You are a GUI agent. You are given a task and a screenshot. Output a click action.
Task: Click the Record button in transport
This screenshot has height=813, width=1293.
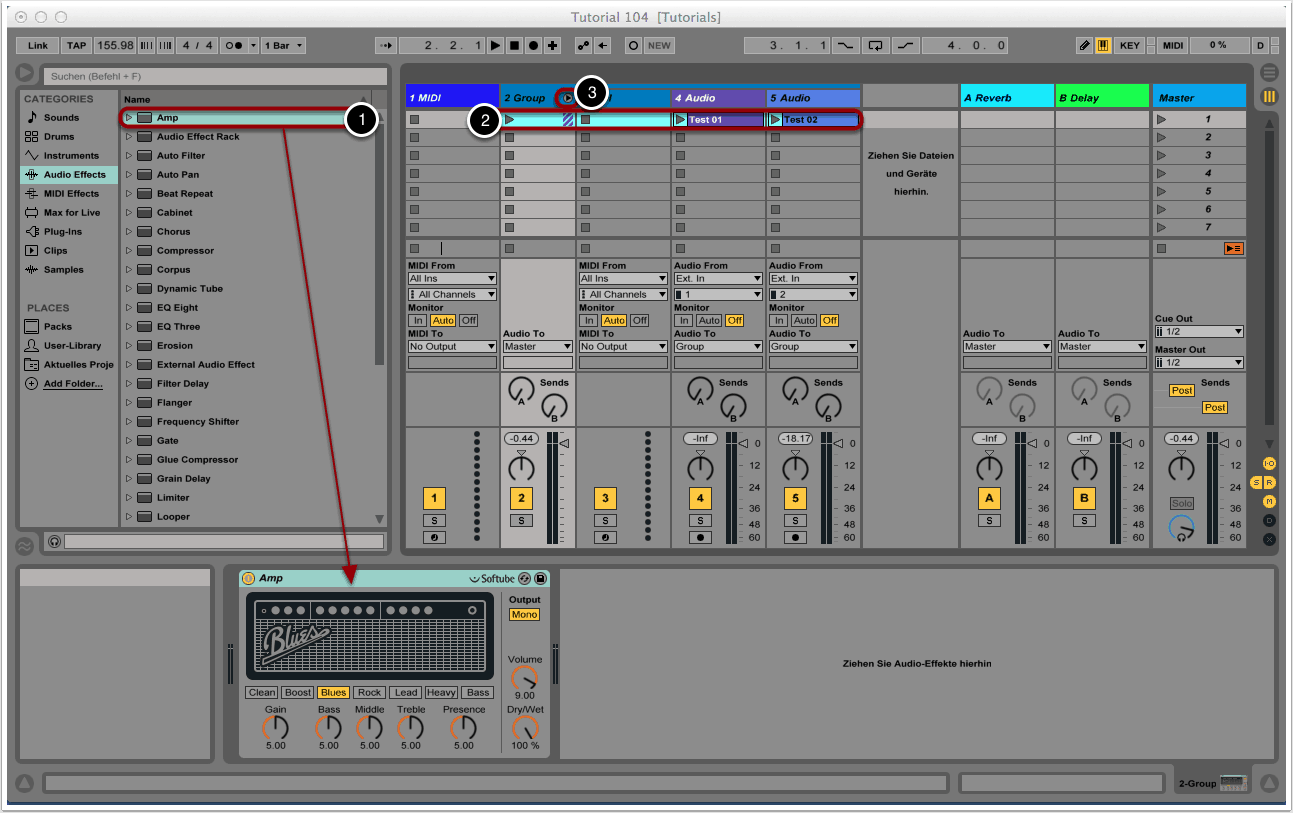[533, 45]
